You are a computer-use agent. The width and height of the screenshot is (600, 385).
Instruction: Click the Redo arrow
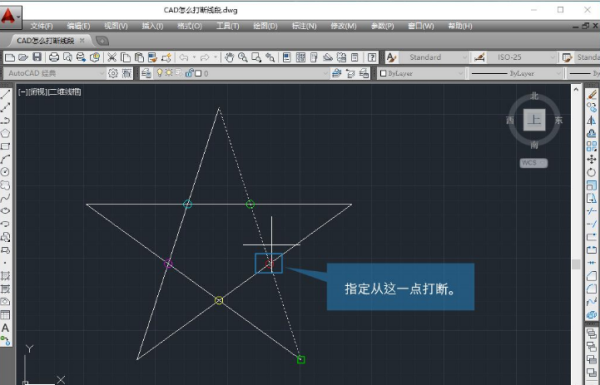pyautogui.click(x=205, y=57)
